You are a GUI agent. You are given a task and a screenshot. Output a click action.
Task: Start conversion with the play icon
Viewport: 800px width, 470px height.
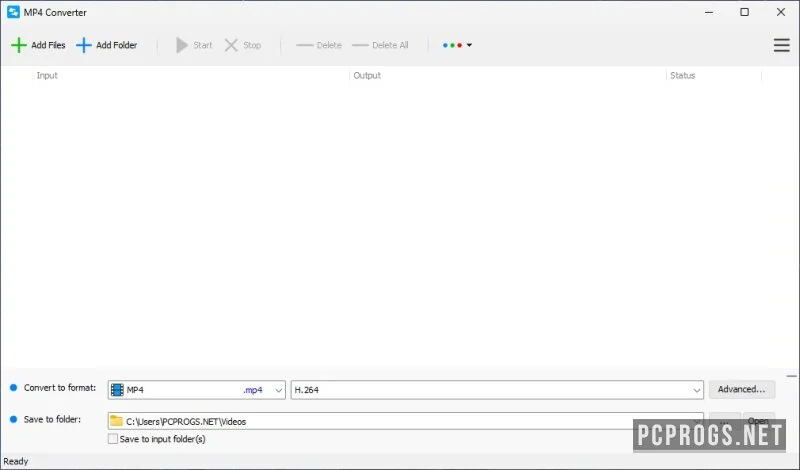pyautogui.click(x=182, y=45)
